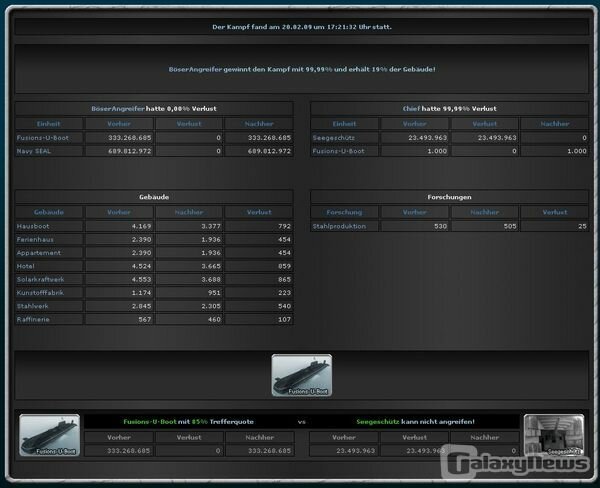
Task: Click Hotel Verlust value 859
Action: [284, 266]
